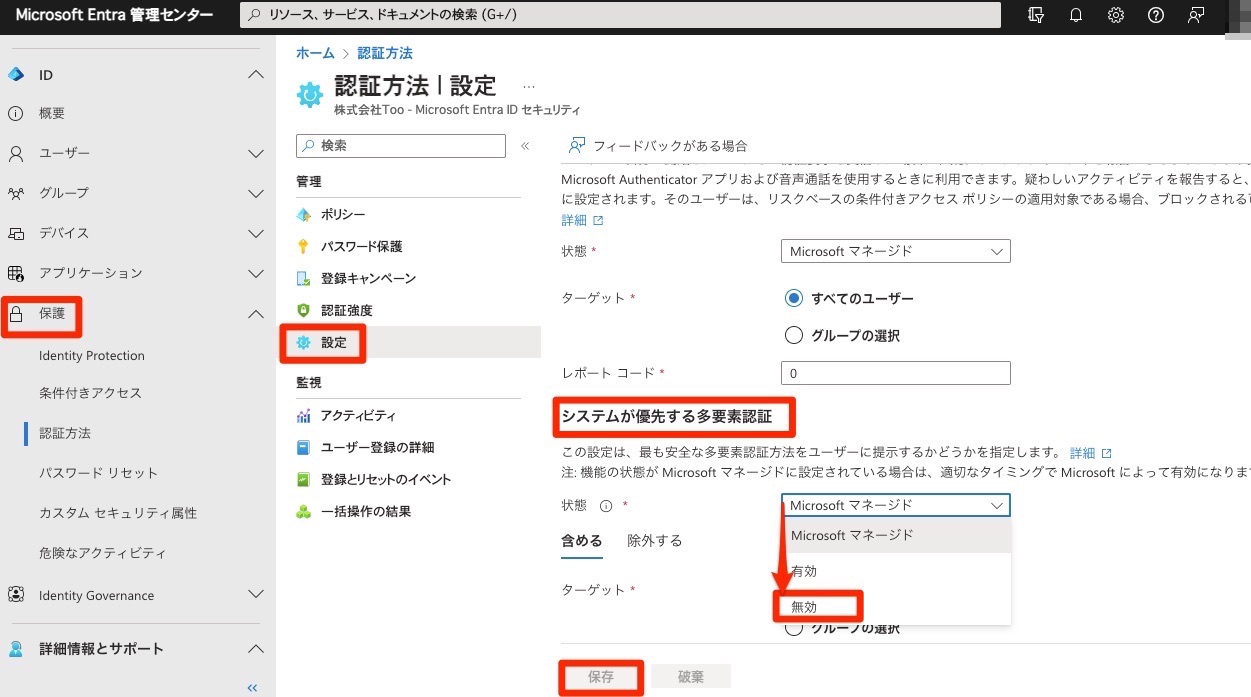Screen dimensions: 1251x697
Task: Open 条件付きアクセス in the sidebar
Action: pyautogui.click(x=90, y=393)
